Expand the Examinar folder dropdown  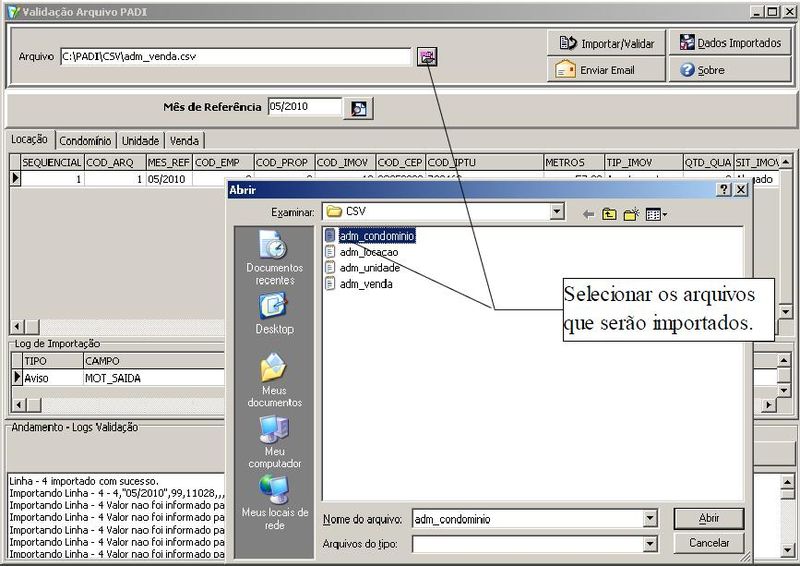point(557,212)
